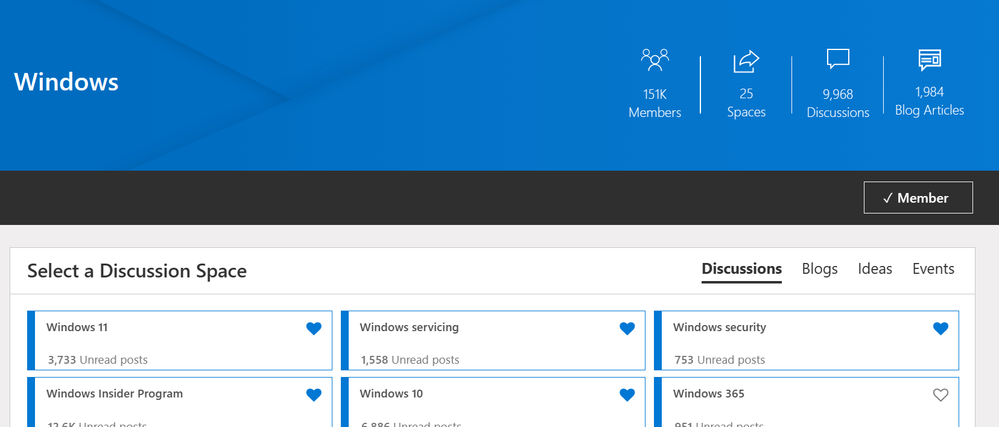Click 753 Unread posts text

coord(720,360)
